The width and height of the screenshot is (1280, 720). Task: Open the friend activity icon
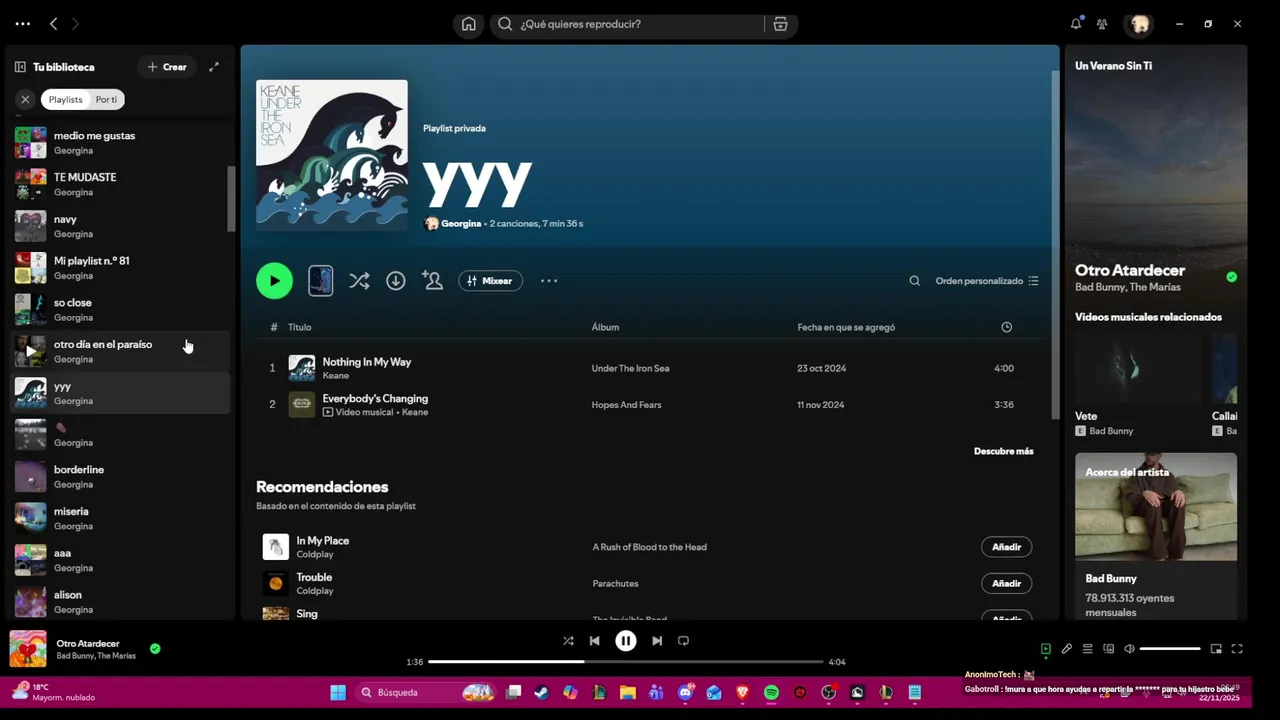click(1102, 24)
